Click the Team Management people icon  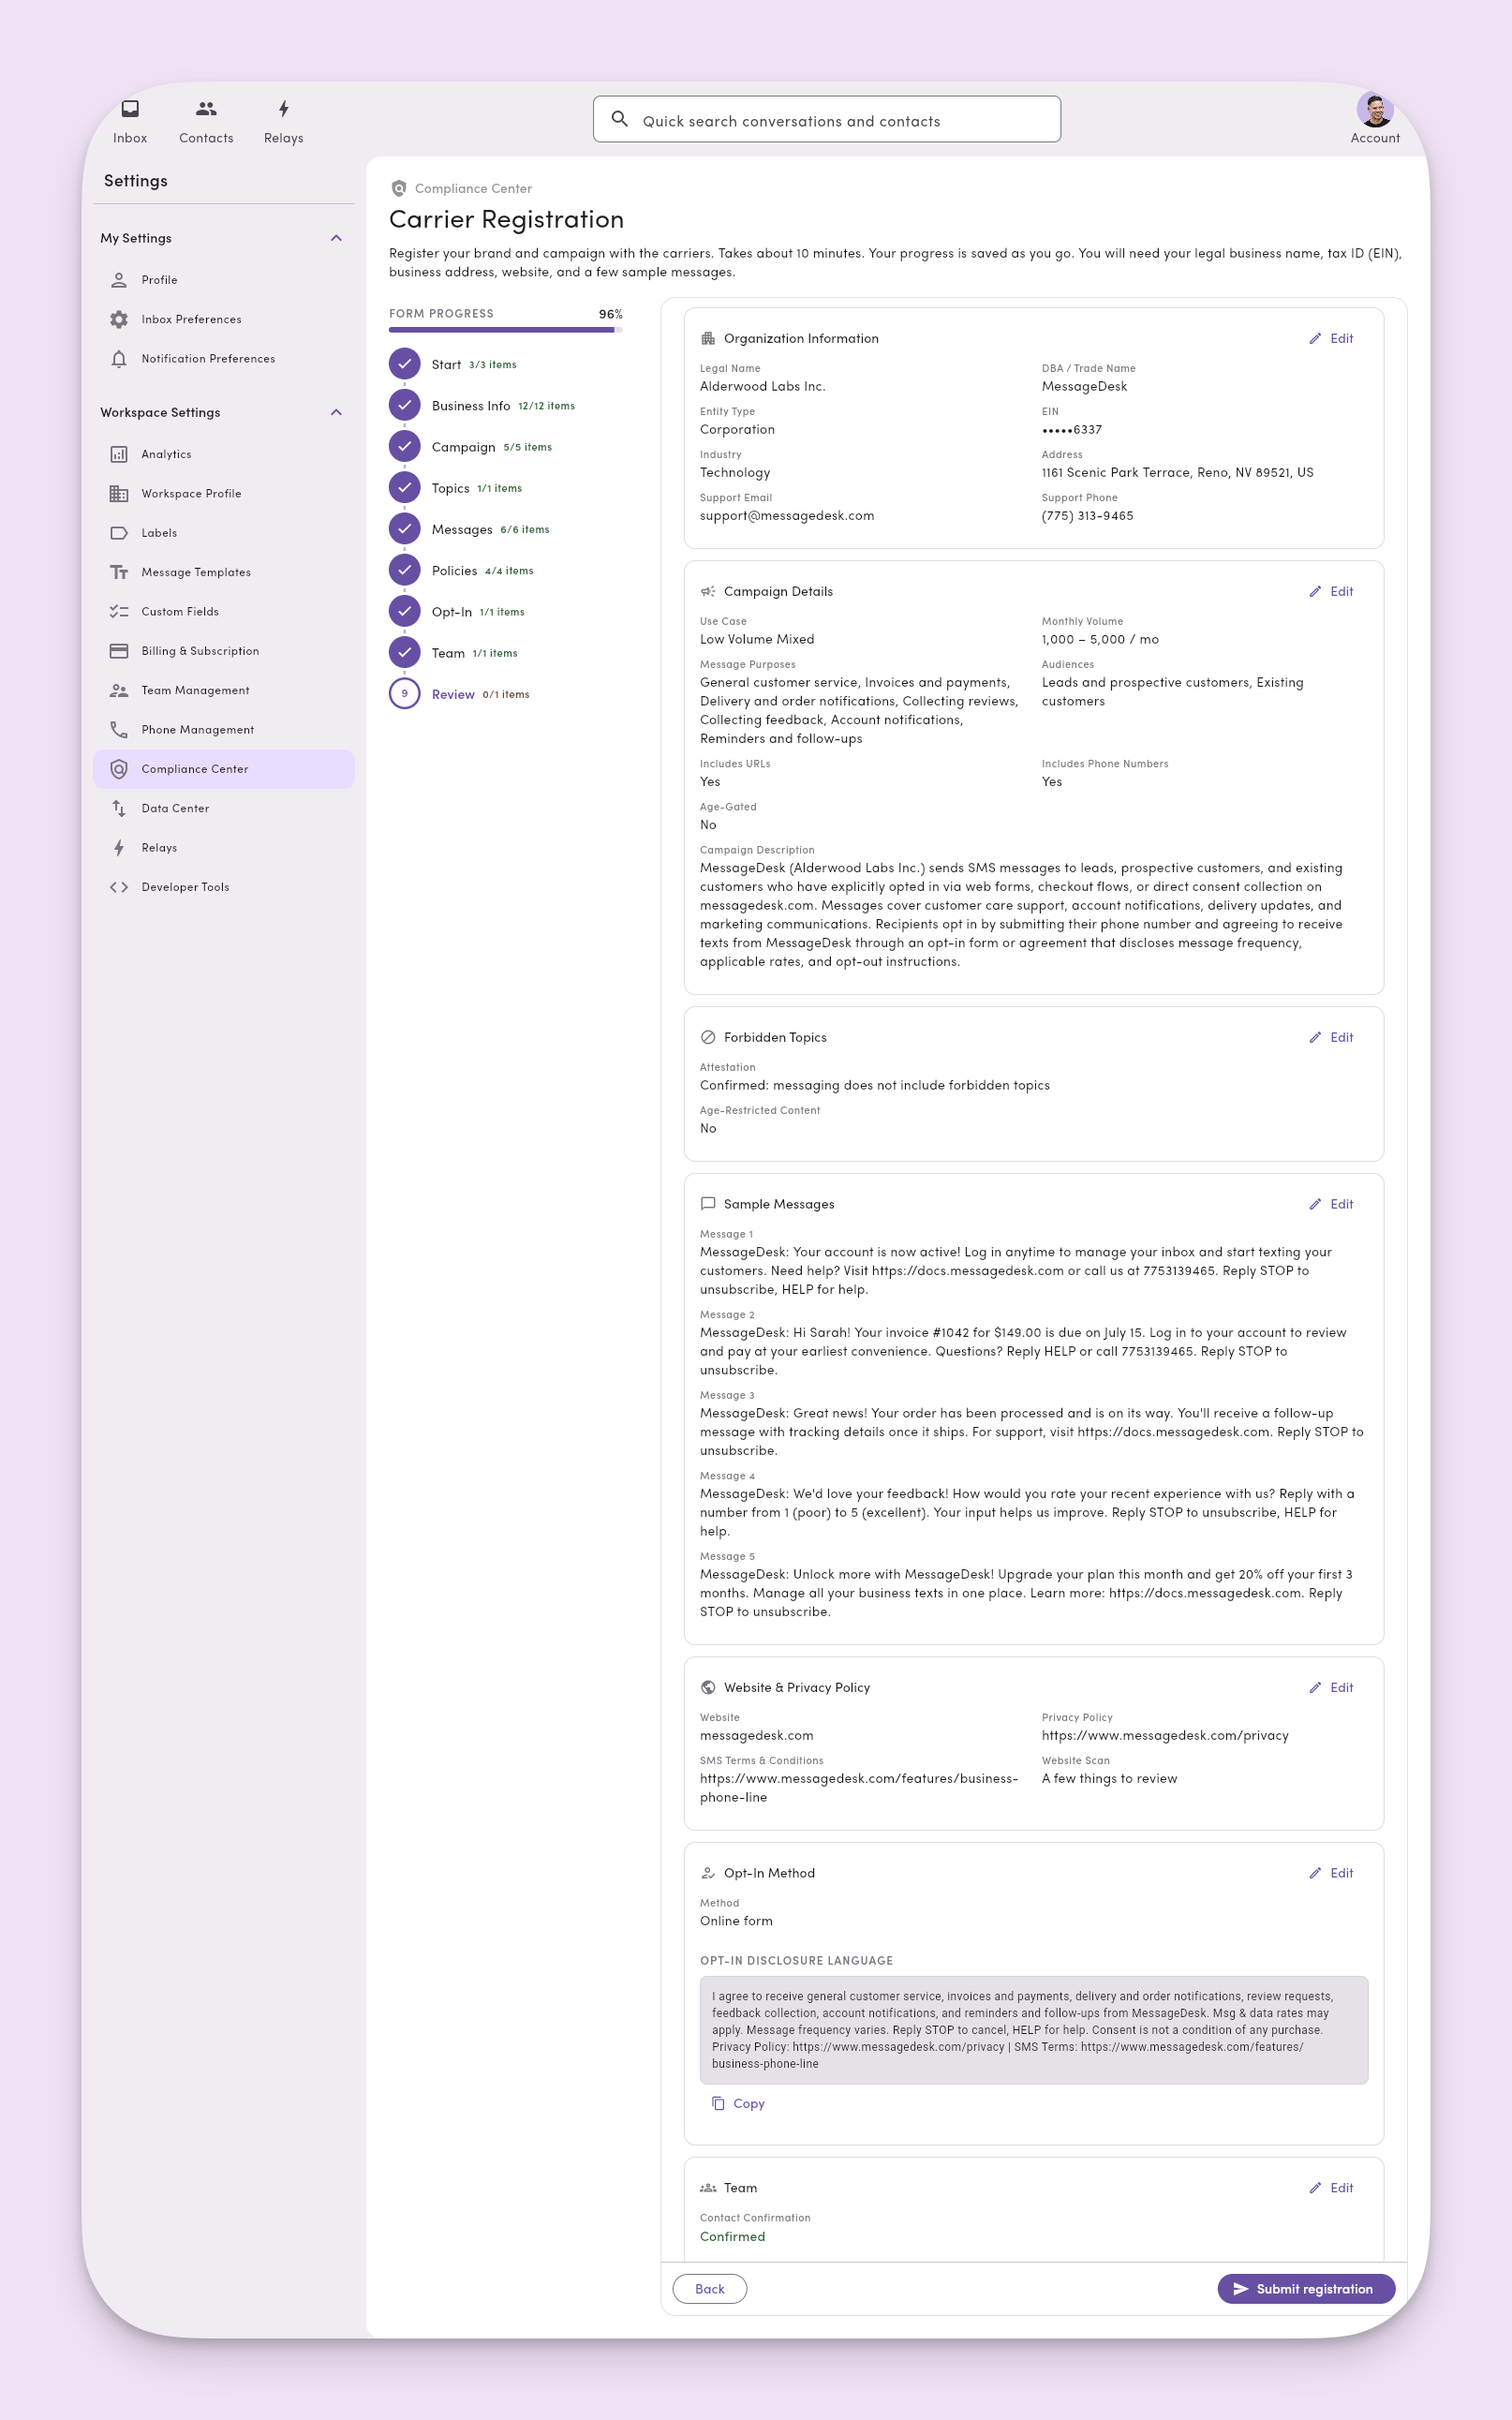coord(119,690)
